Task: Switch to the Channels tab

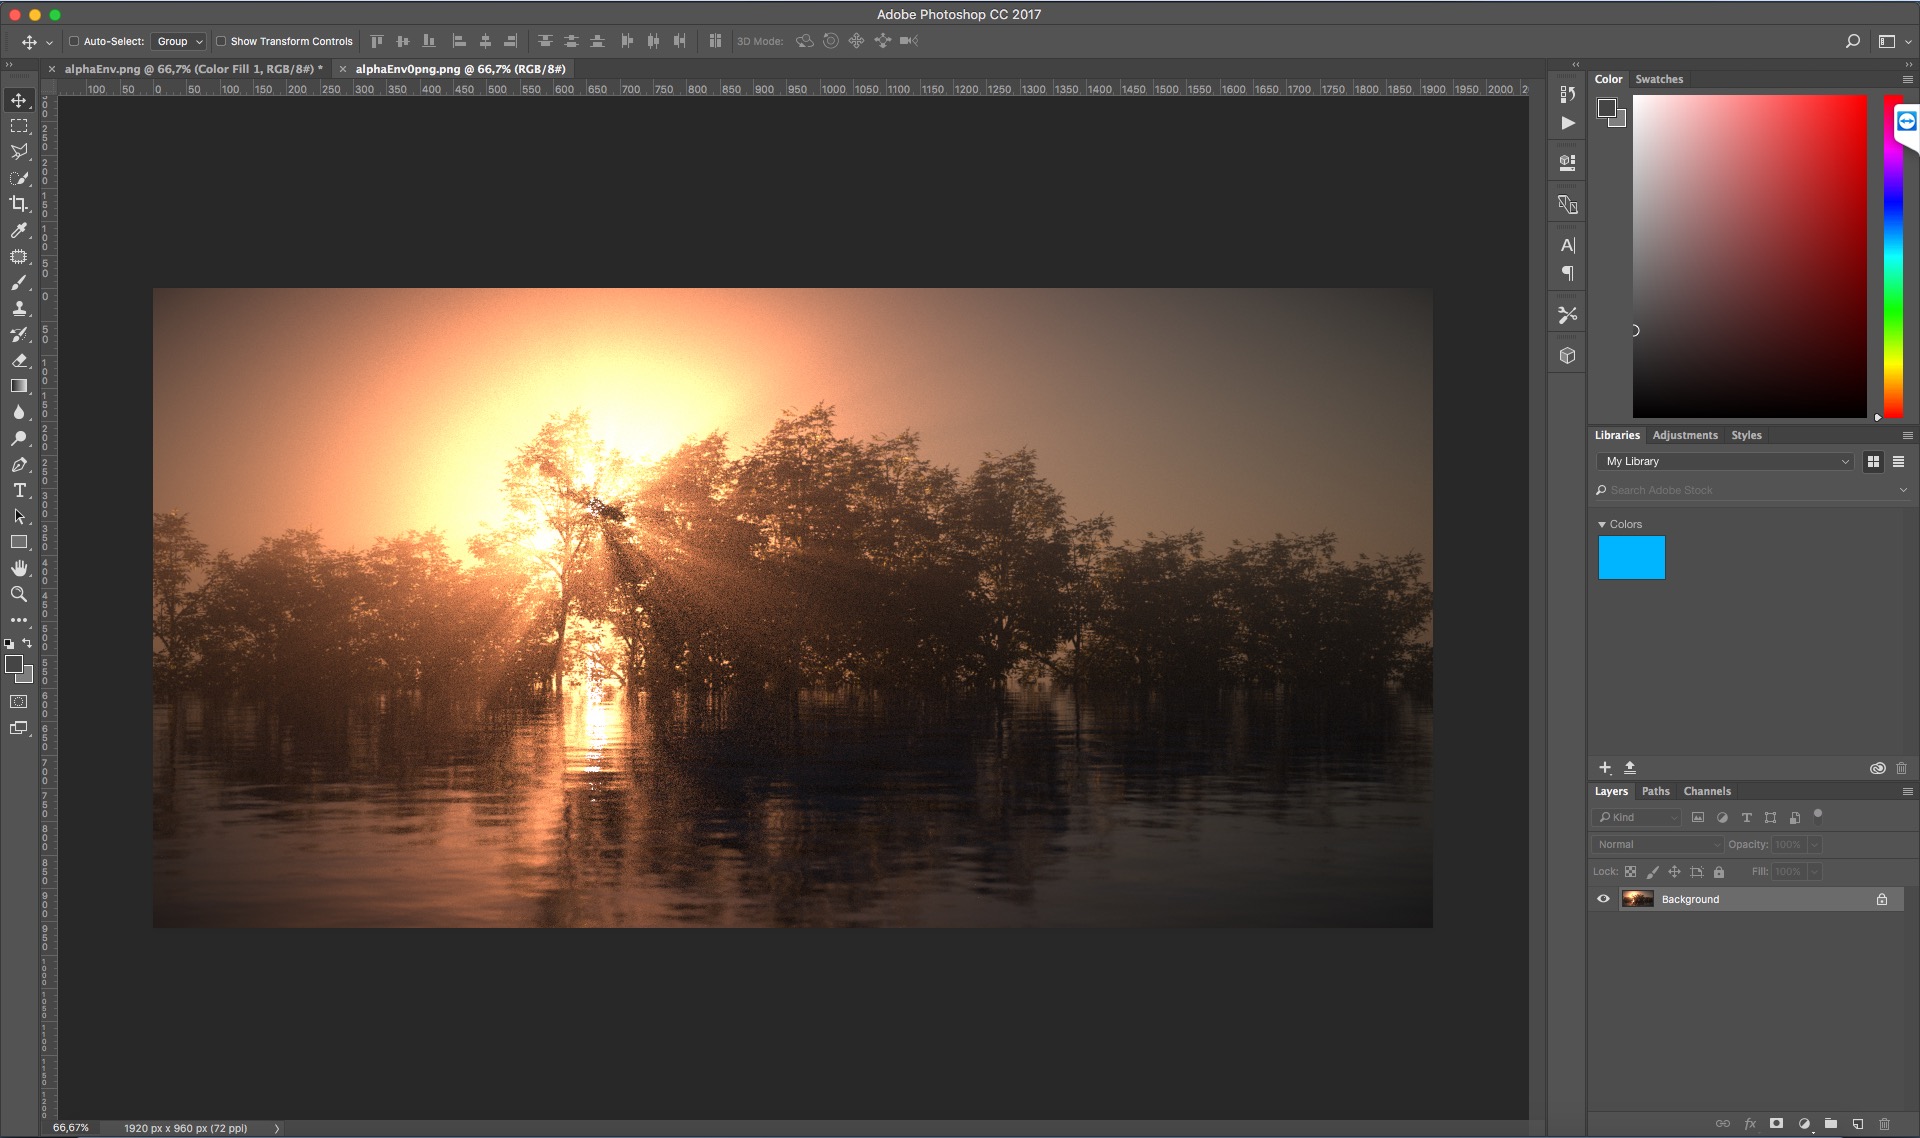Action: click(1706, 791)
